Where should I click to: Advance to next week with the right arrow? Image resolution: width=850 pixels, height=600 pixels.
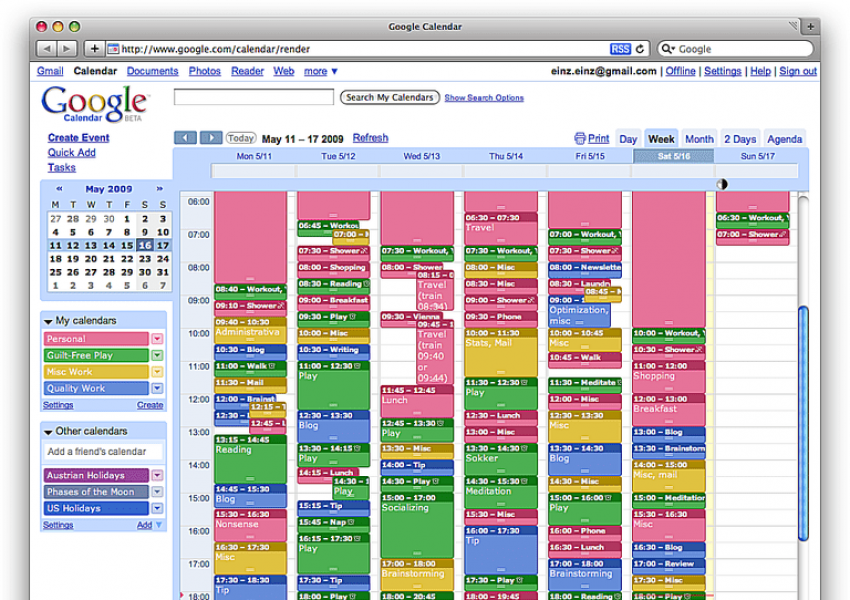click(x=211, y=138)
